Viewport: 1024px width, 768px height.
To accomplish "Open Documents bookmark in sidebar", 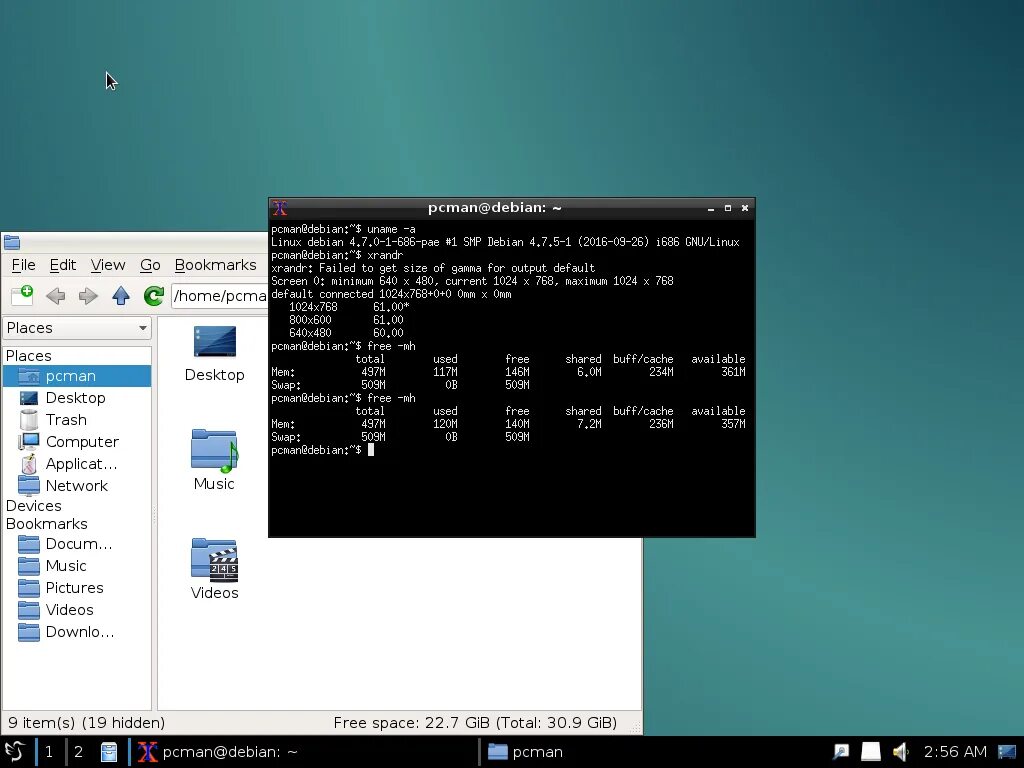I will coord(77,544).
